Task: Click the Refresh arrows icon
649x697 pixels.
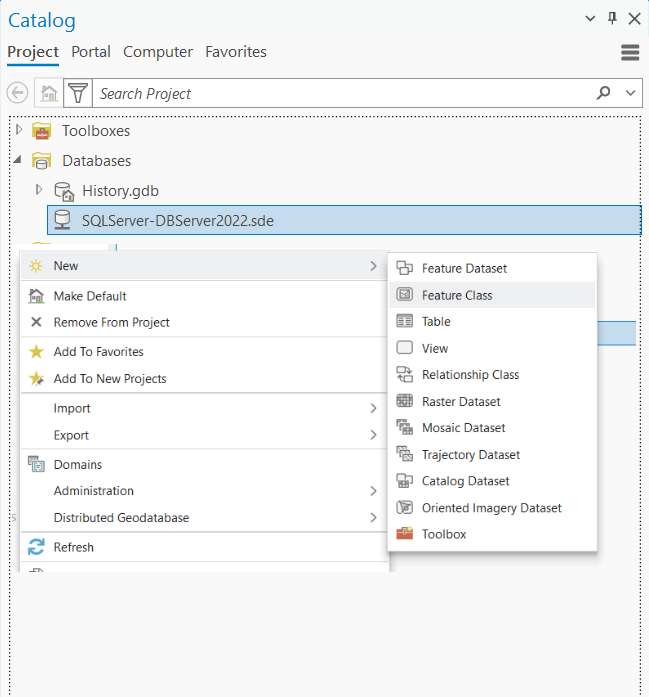Action: (36, 547)
